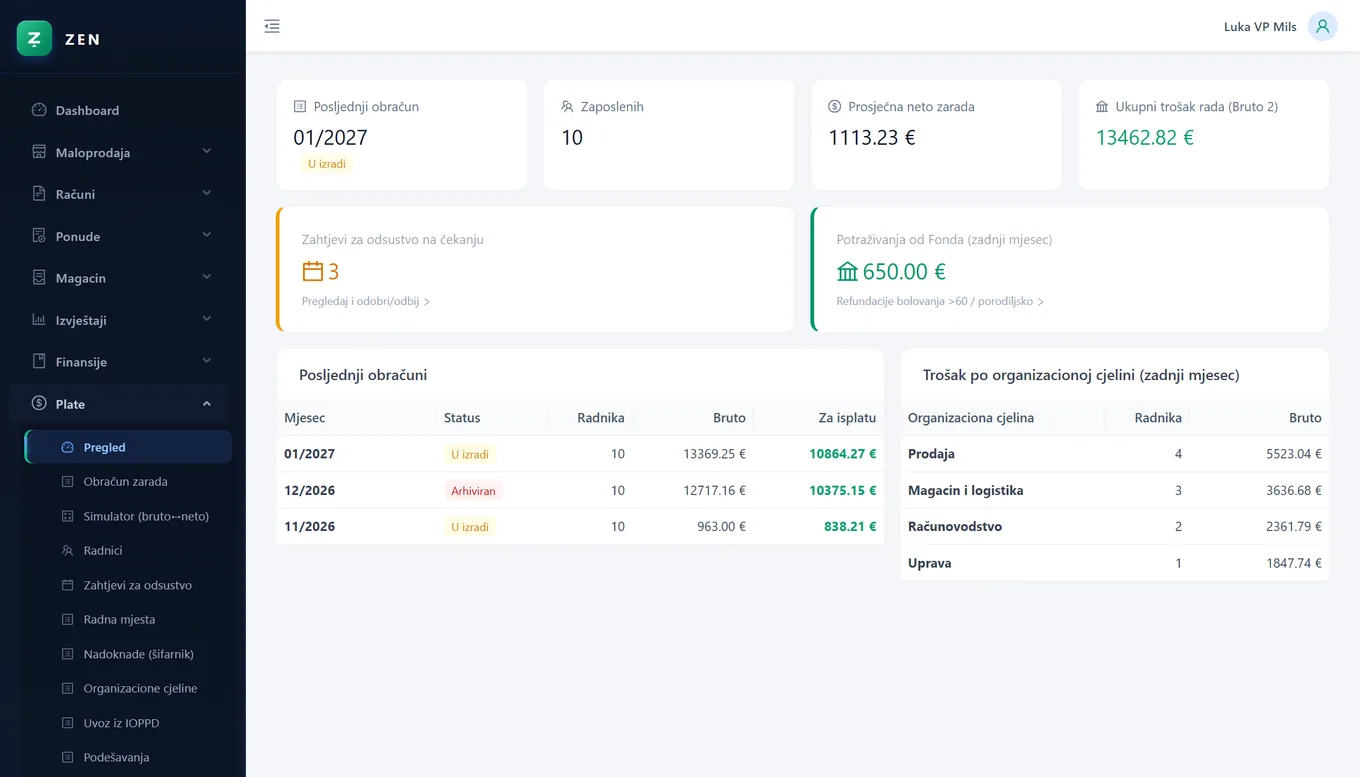
Task: Click the Računi document icon
Action: [x=39, y=194]
